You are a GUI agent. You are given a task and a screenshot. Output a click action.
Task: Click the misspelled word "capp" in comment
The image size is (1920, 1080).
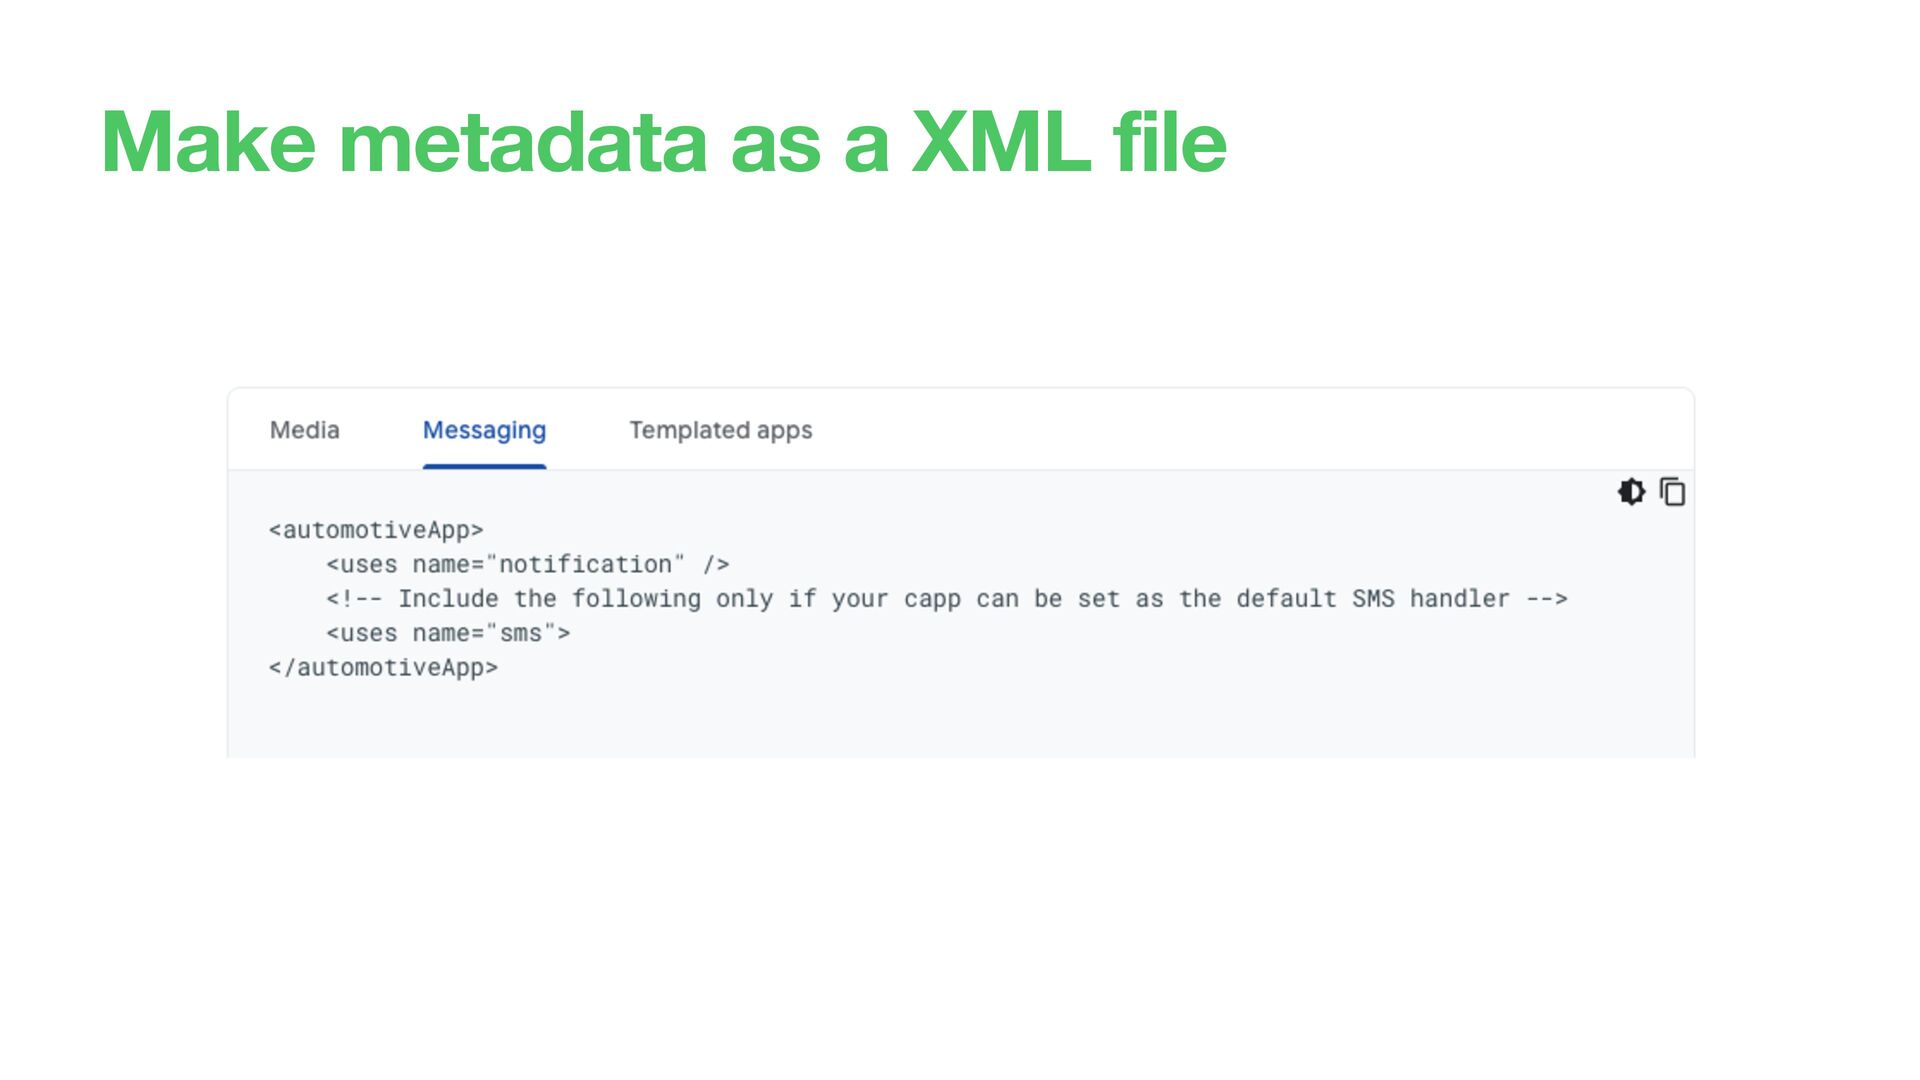pos(932,600)
